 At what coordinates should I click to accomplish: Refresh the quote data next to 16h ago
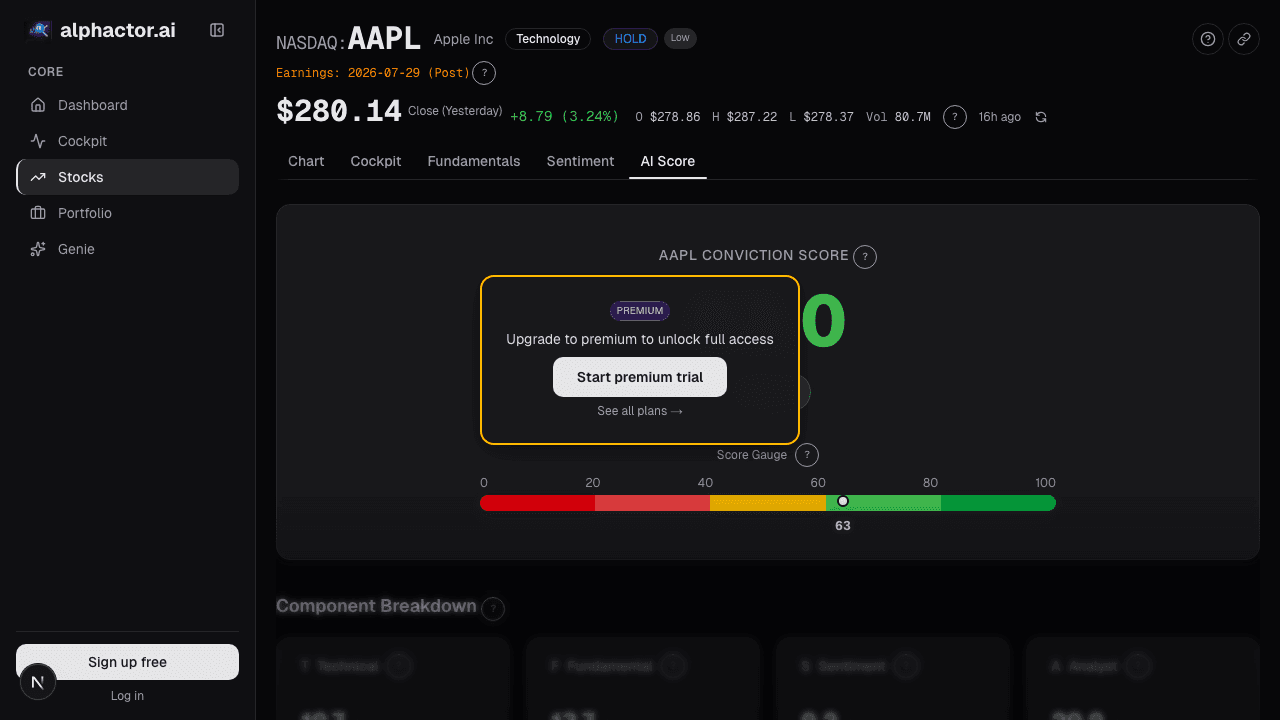pos(1041,117)
